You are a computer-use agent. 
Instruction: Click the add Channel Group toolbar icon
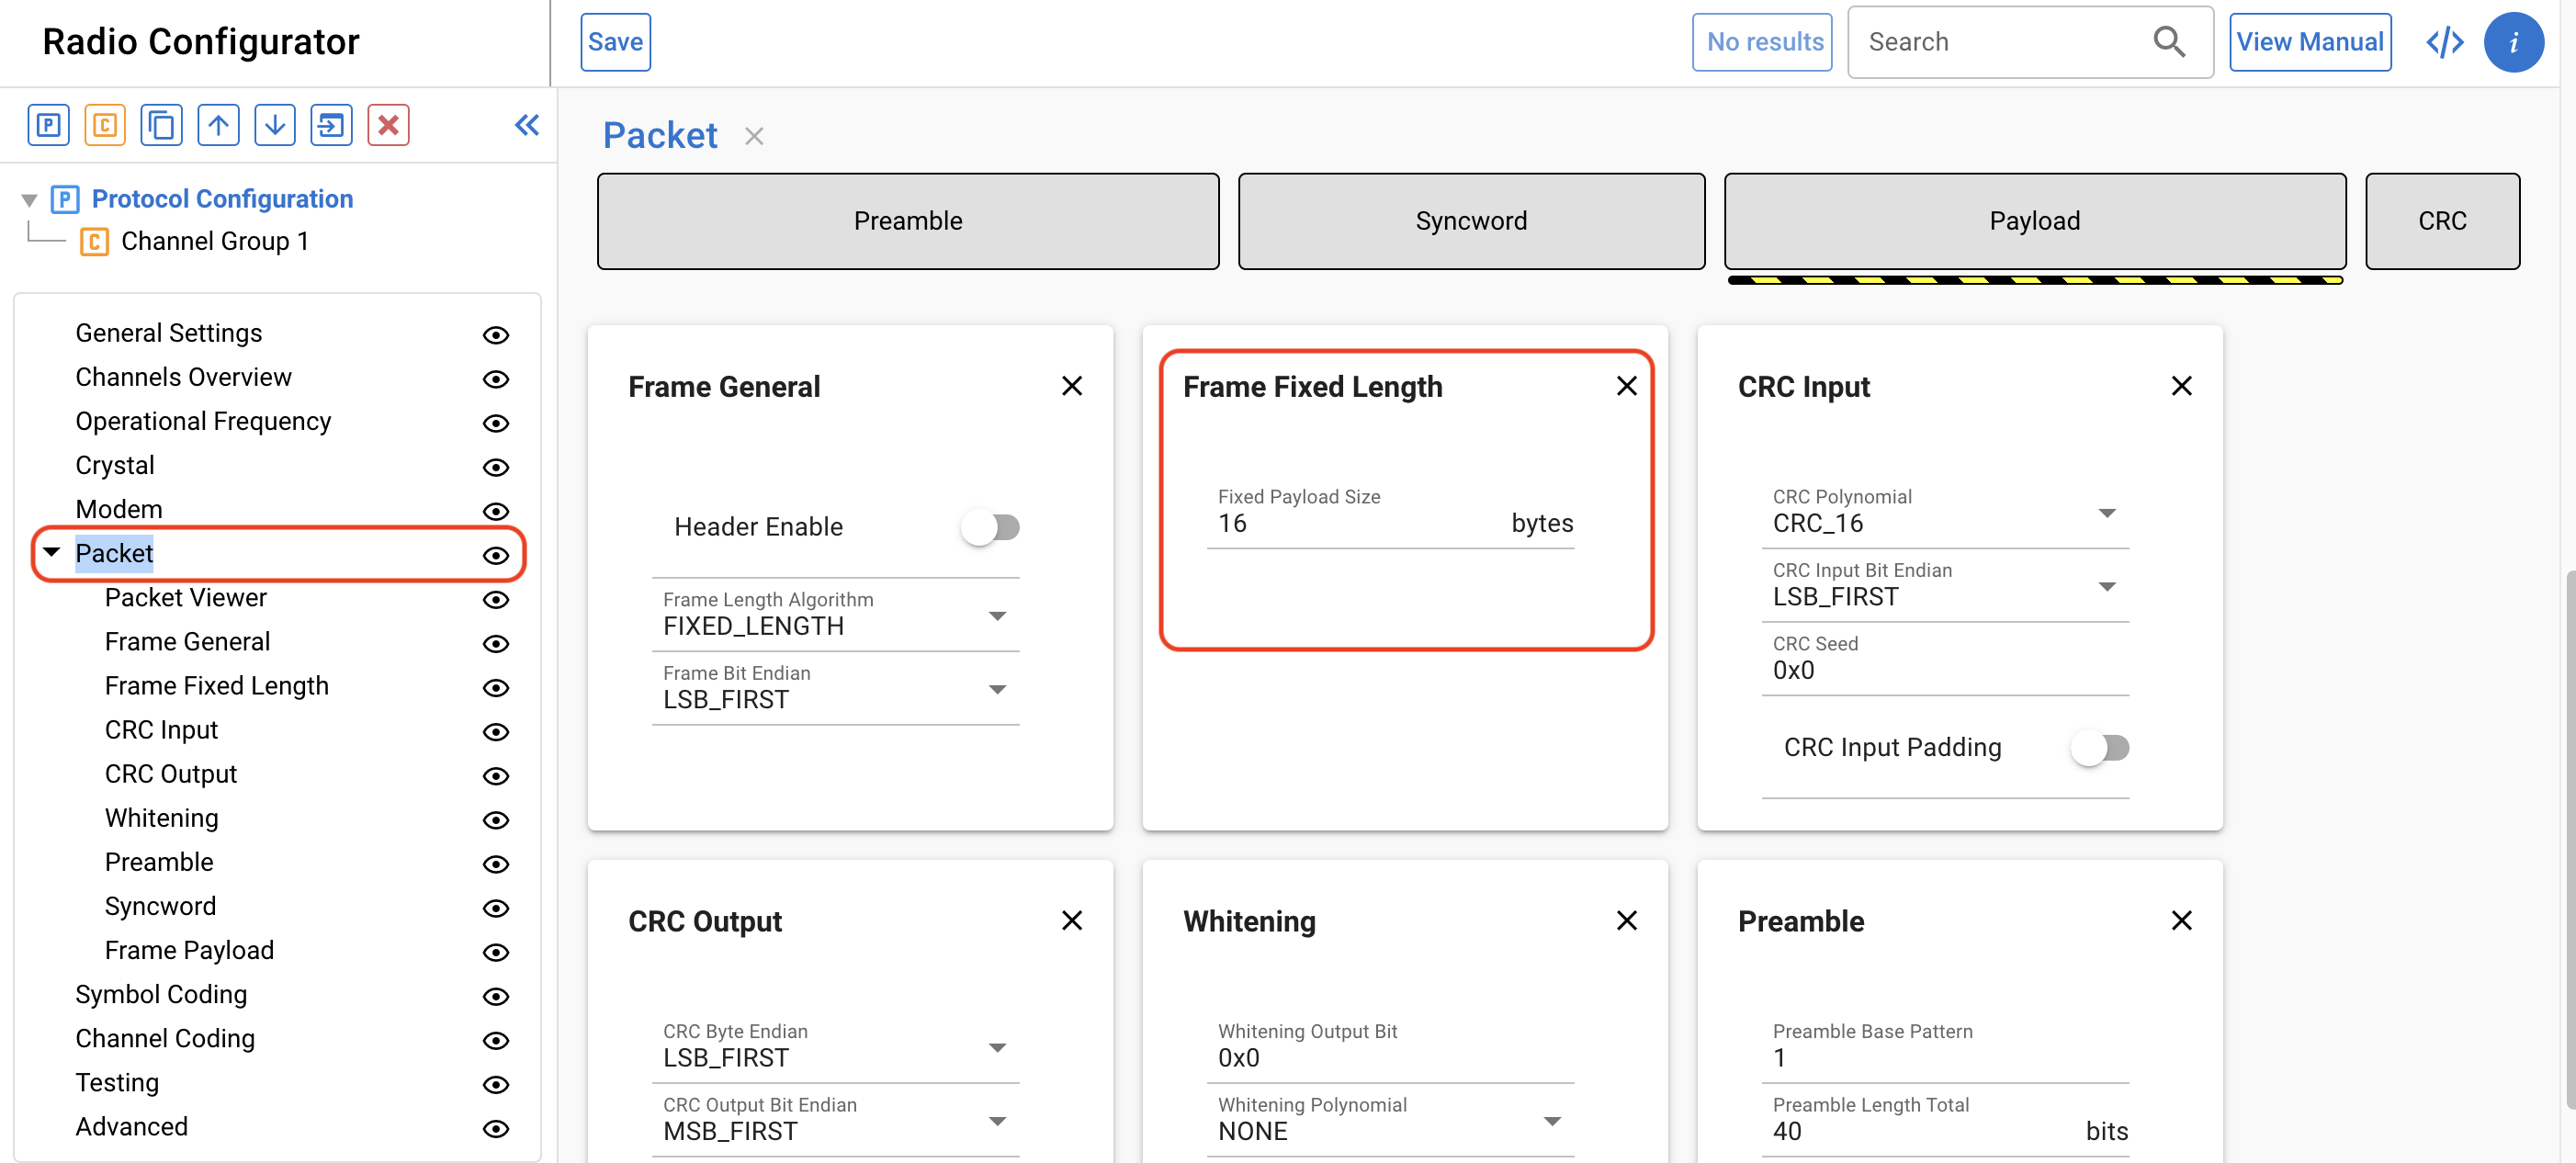click(x=105, y=125)
